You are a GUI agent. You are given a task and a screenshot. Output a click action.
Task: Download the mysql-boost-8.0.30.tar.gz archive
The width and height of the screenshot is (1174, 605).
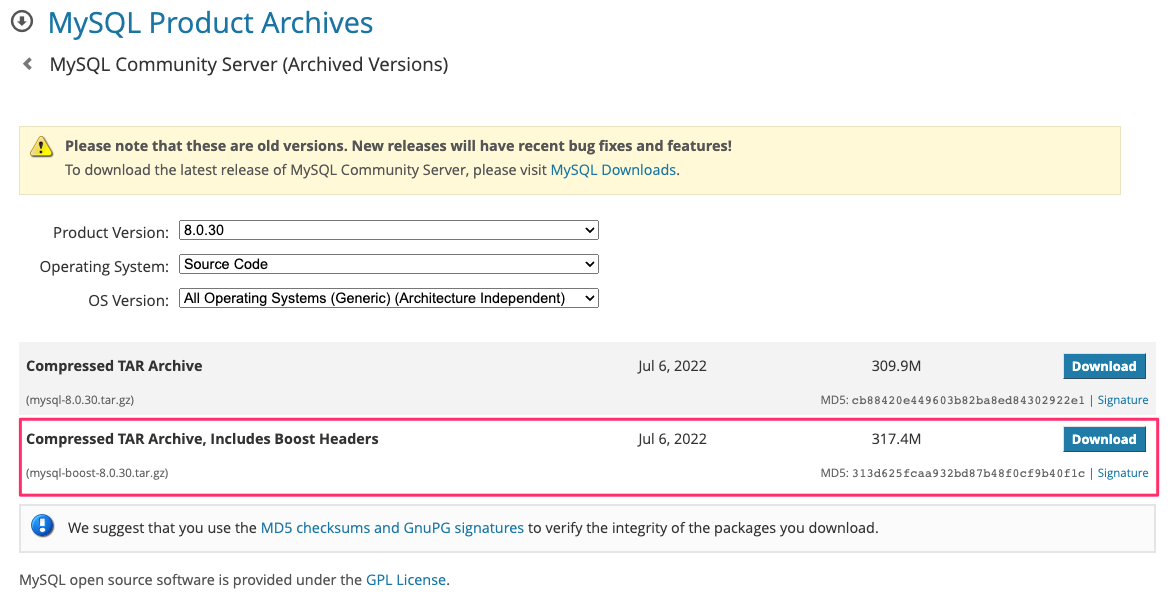(x=1104, y=440)
